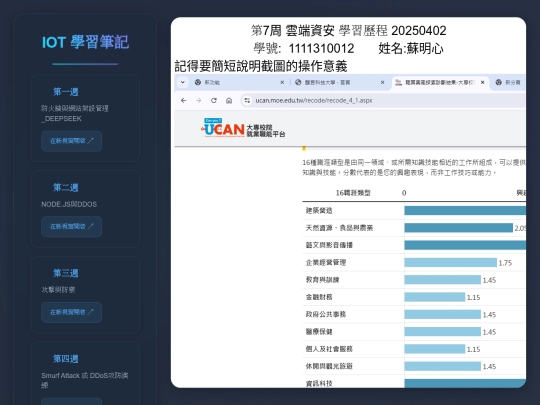Image resolution: width=540 pixels, height=405 pixels.
Task: Select the 第二週 card heading
Action: (65, 188)
